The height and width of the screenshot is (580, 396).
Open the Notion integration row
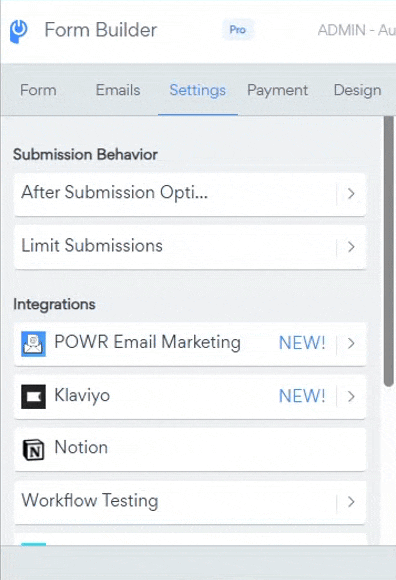pyautogui.click(x=190, y=449)
